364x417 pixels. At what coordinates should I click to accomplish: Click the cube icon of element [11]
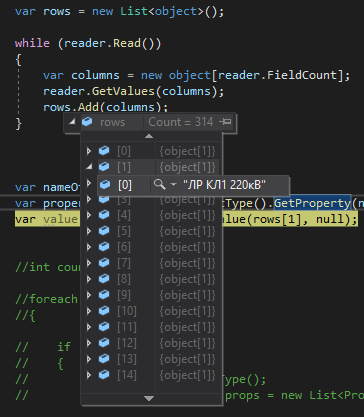pos(104,327)
